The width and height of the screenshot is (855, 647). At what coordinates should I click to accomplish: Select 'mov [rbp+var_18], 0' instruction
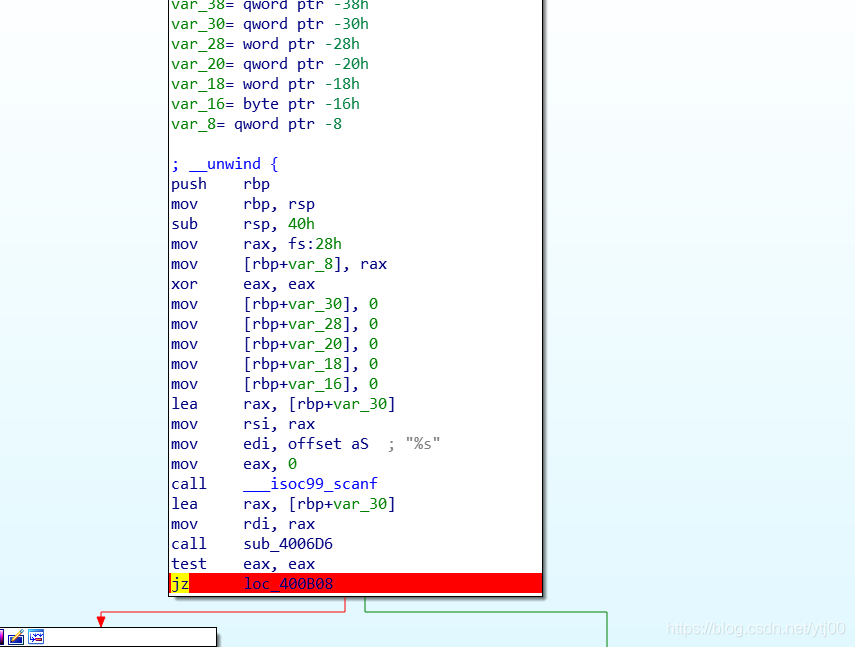(274, 364)
